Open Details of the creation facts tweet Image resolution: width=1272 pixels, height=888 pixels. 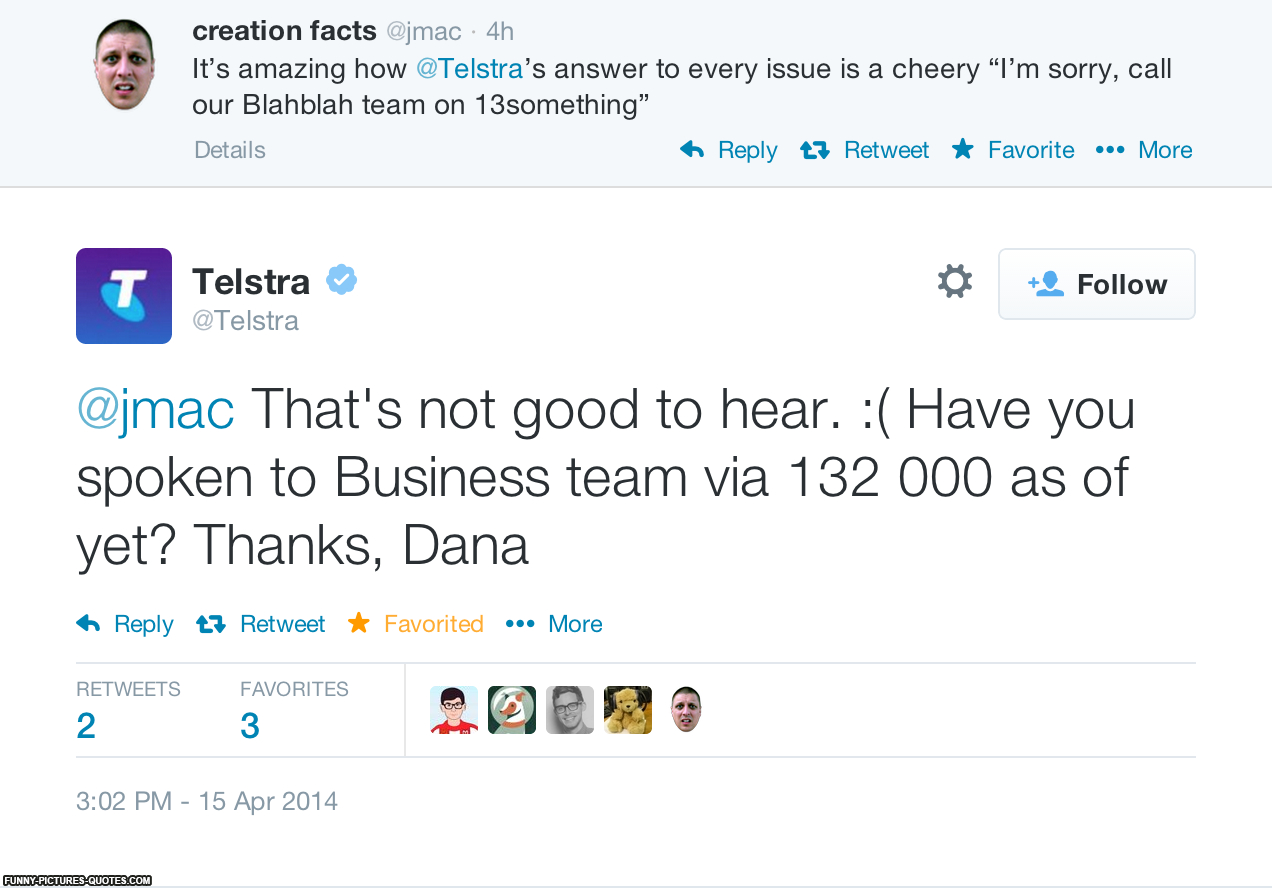(x=230, y=150)
